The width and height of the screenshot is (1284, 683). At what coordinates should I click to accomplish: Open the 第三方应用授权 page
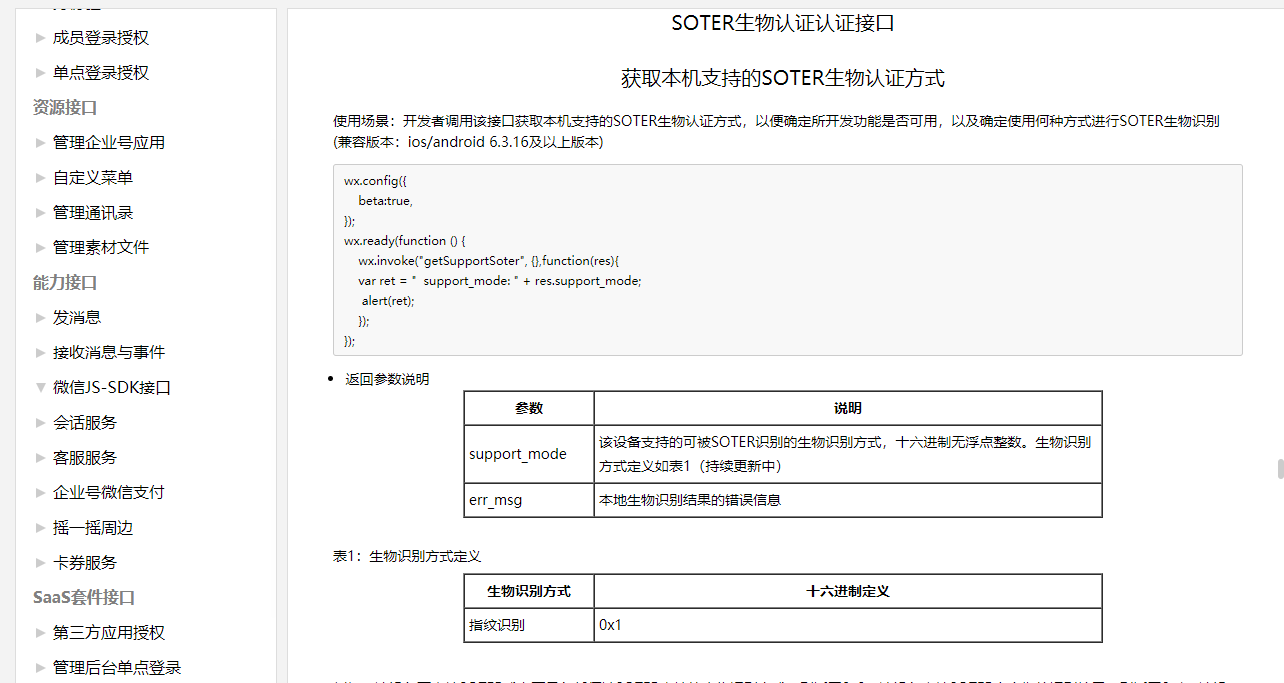(x=109, y=633)
